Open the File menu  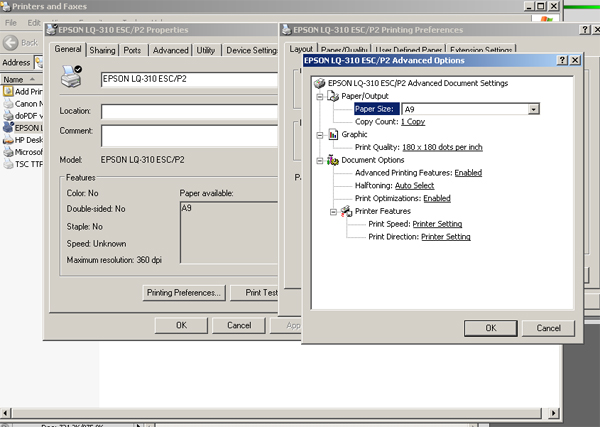[x=11, y=23]
